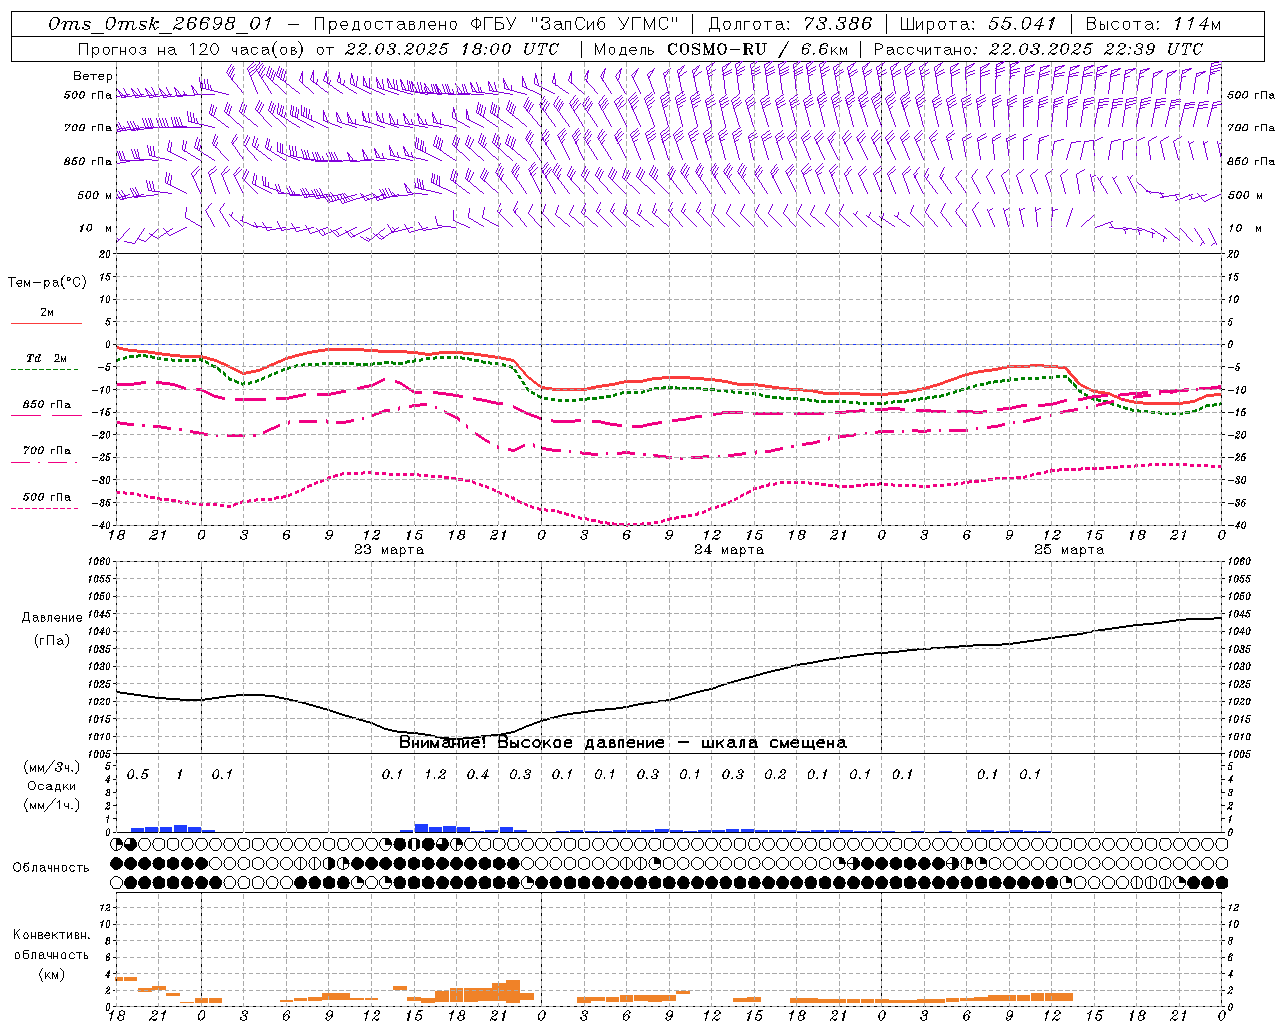Screen dimensions: 1280x1024
Task: Click the 24 марта date label
Action: [x=729, y=550]
